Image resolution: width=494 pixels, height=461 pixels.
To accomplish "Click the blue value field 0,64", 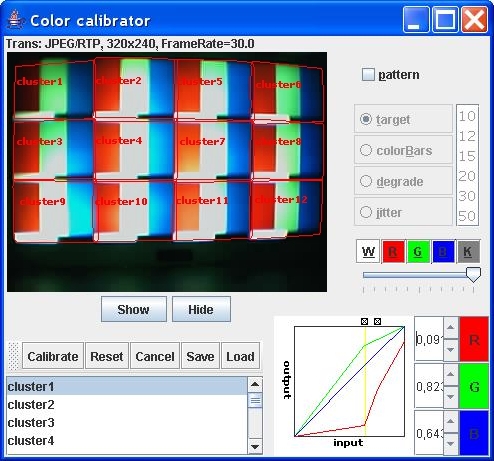I will (429, 433).
